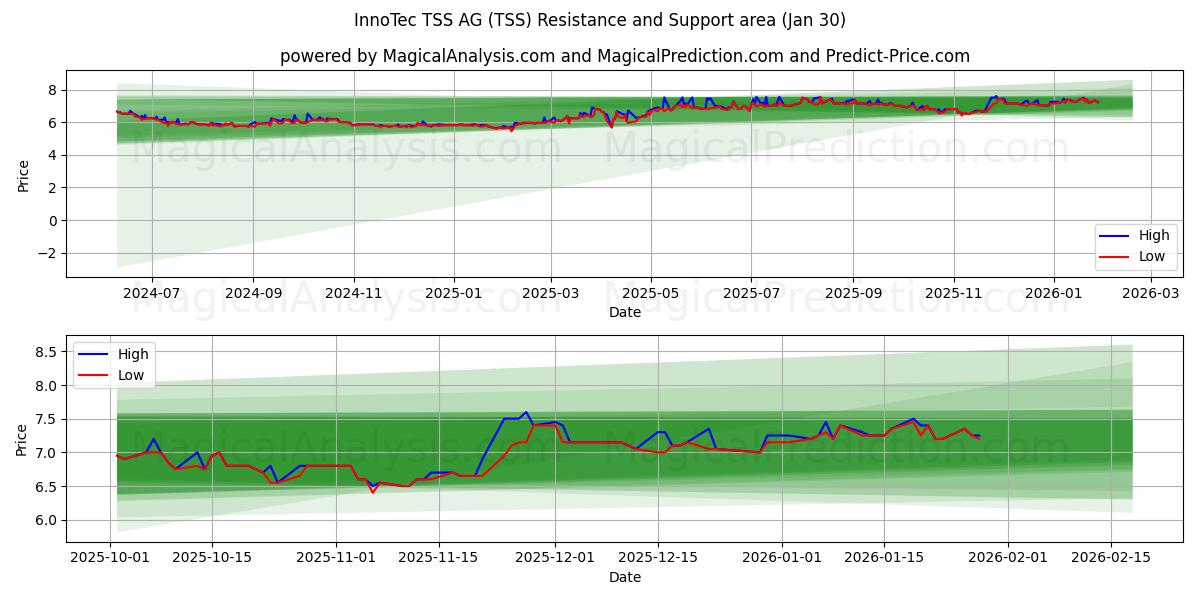Click the '7.5' y-axis tick of the bottom chart
This screenshot has width=1200, height=600.
pos(48,419)
